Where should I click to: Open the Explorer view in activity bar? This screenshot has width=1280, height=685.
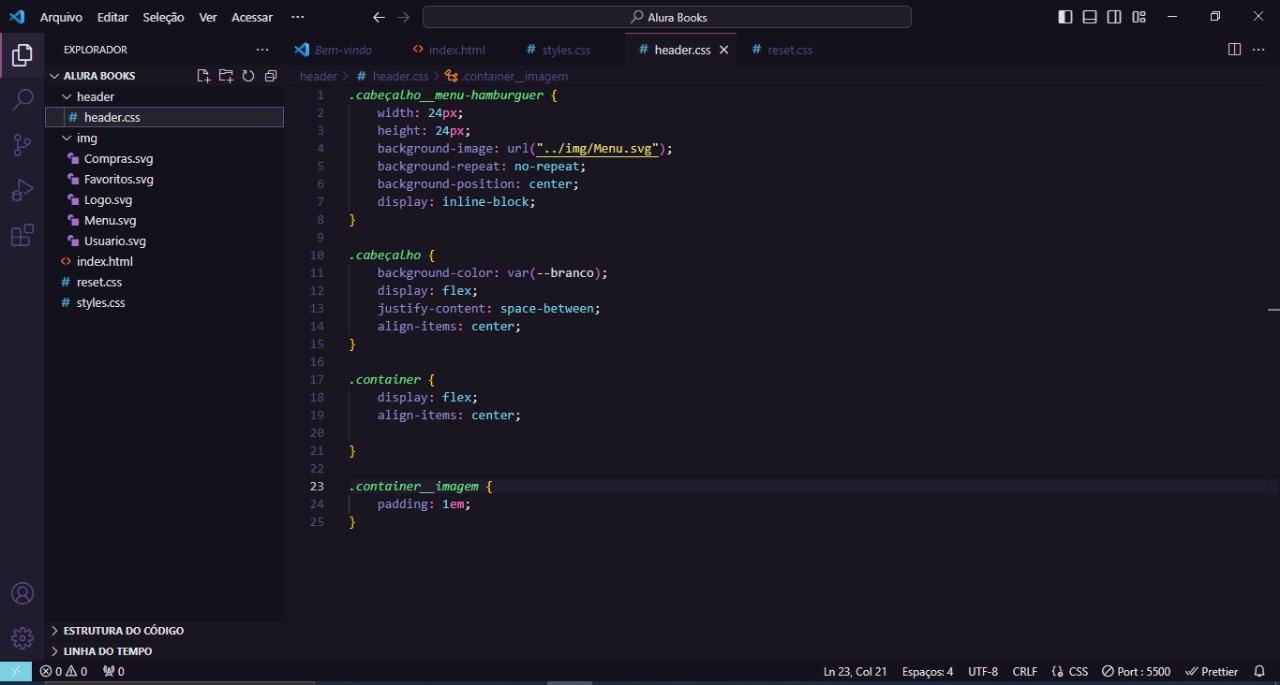[x=22, y=56]
